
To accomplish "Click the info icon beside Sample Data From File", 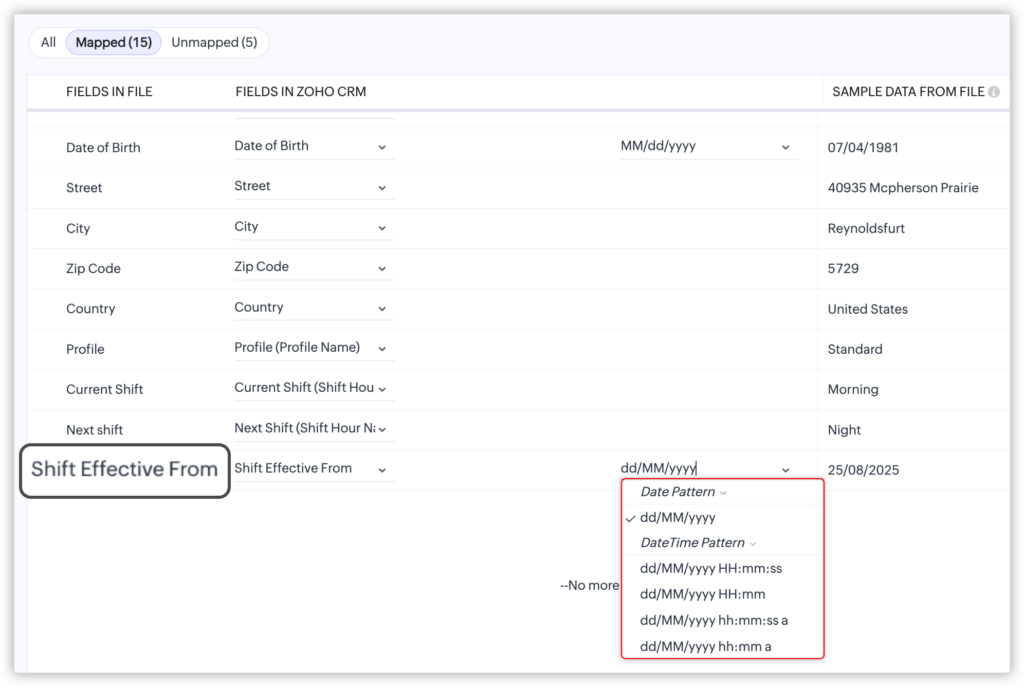I will tap(993, 92).
